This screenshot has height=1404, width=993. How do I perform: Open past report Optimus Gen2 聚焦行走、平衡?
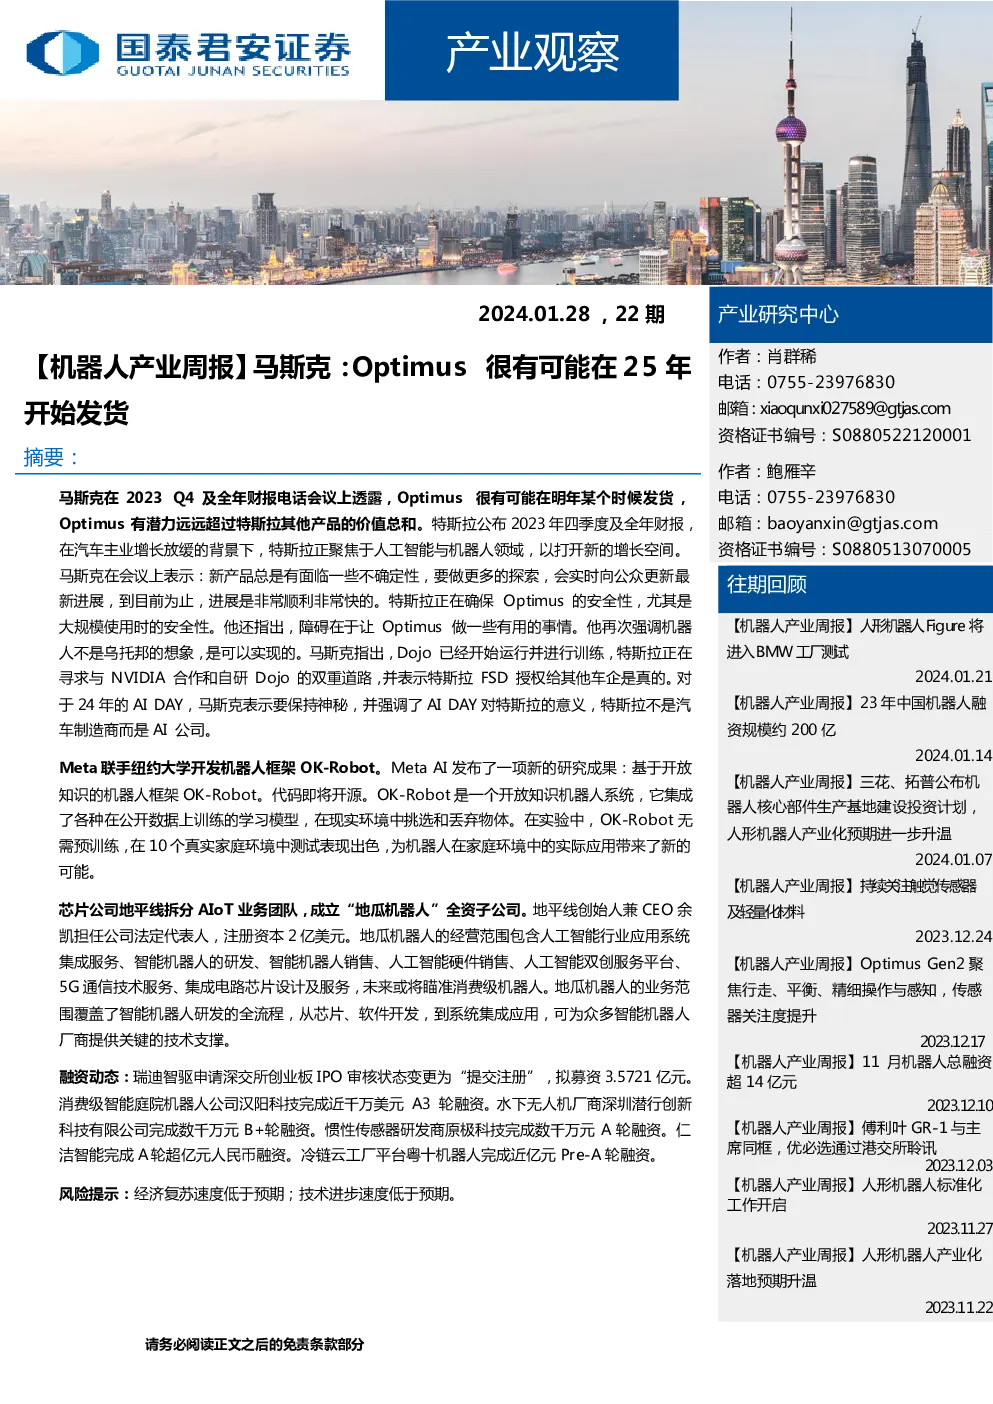(x=855, y=990)
